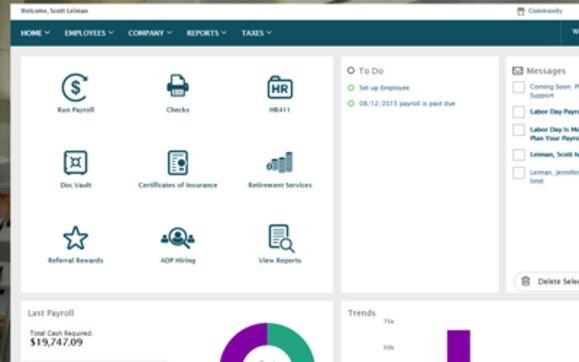Click the Doc Vault label
This screenshot has width=579, height=362.
click(x=76, y=185)
